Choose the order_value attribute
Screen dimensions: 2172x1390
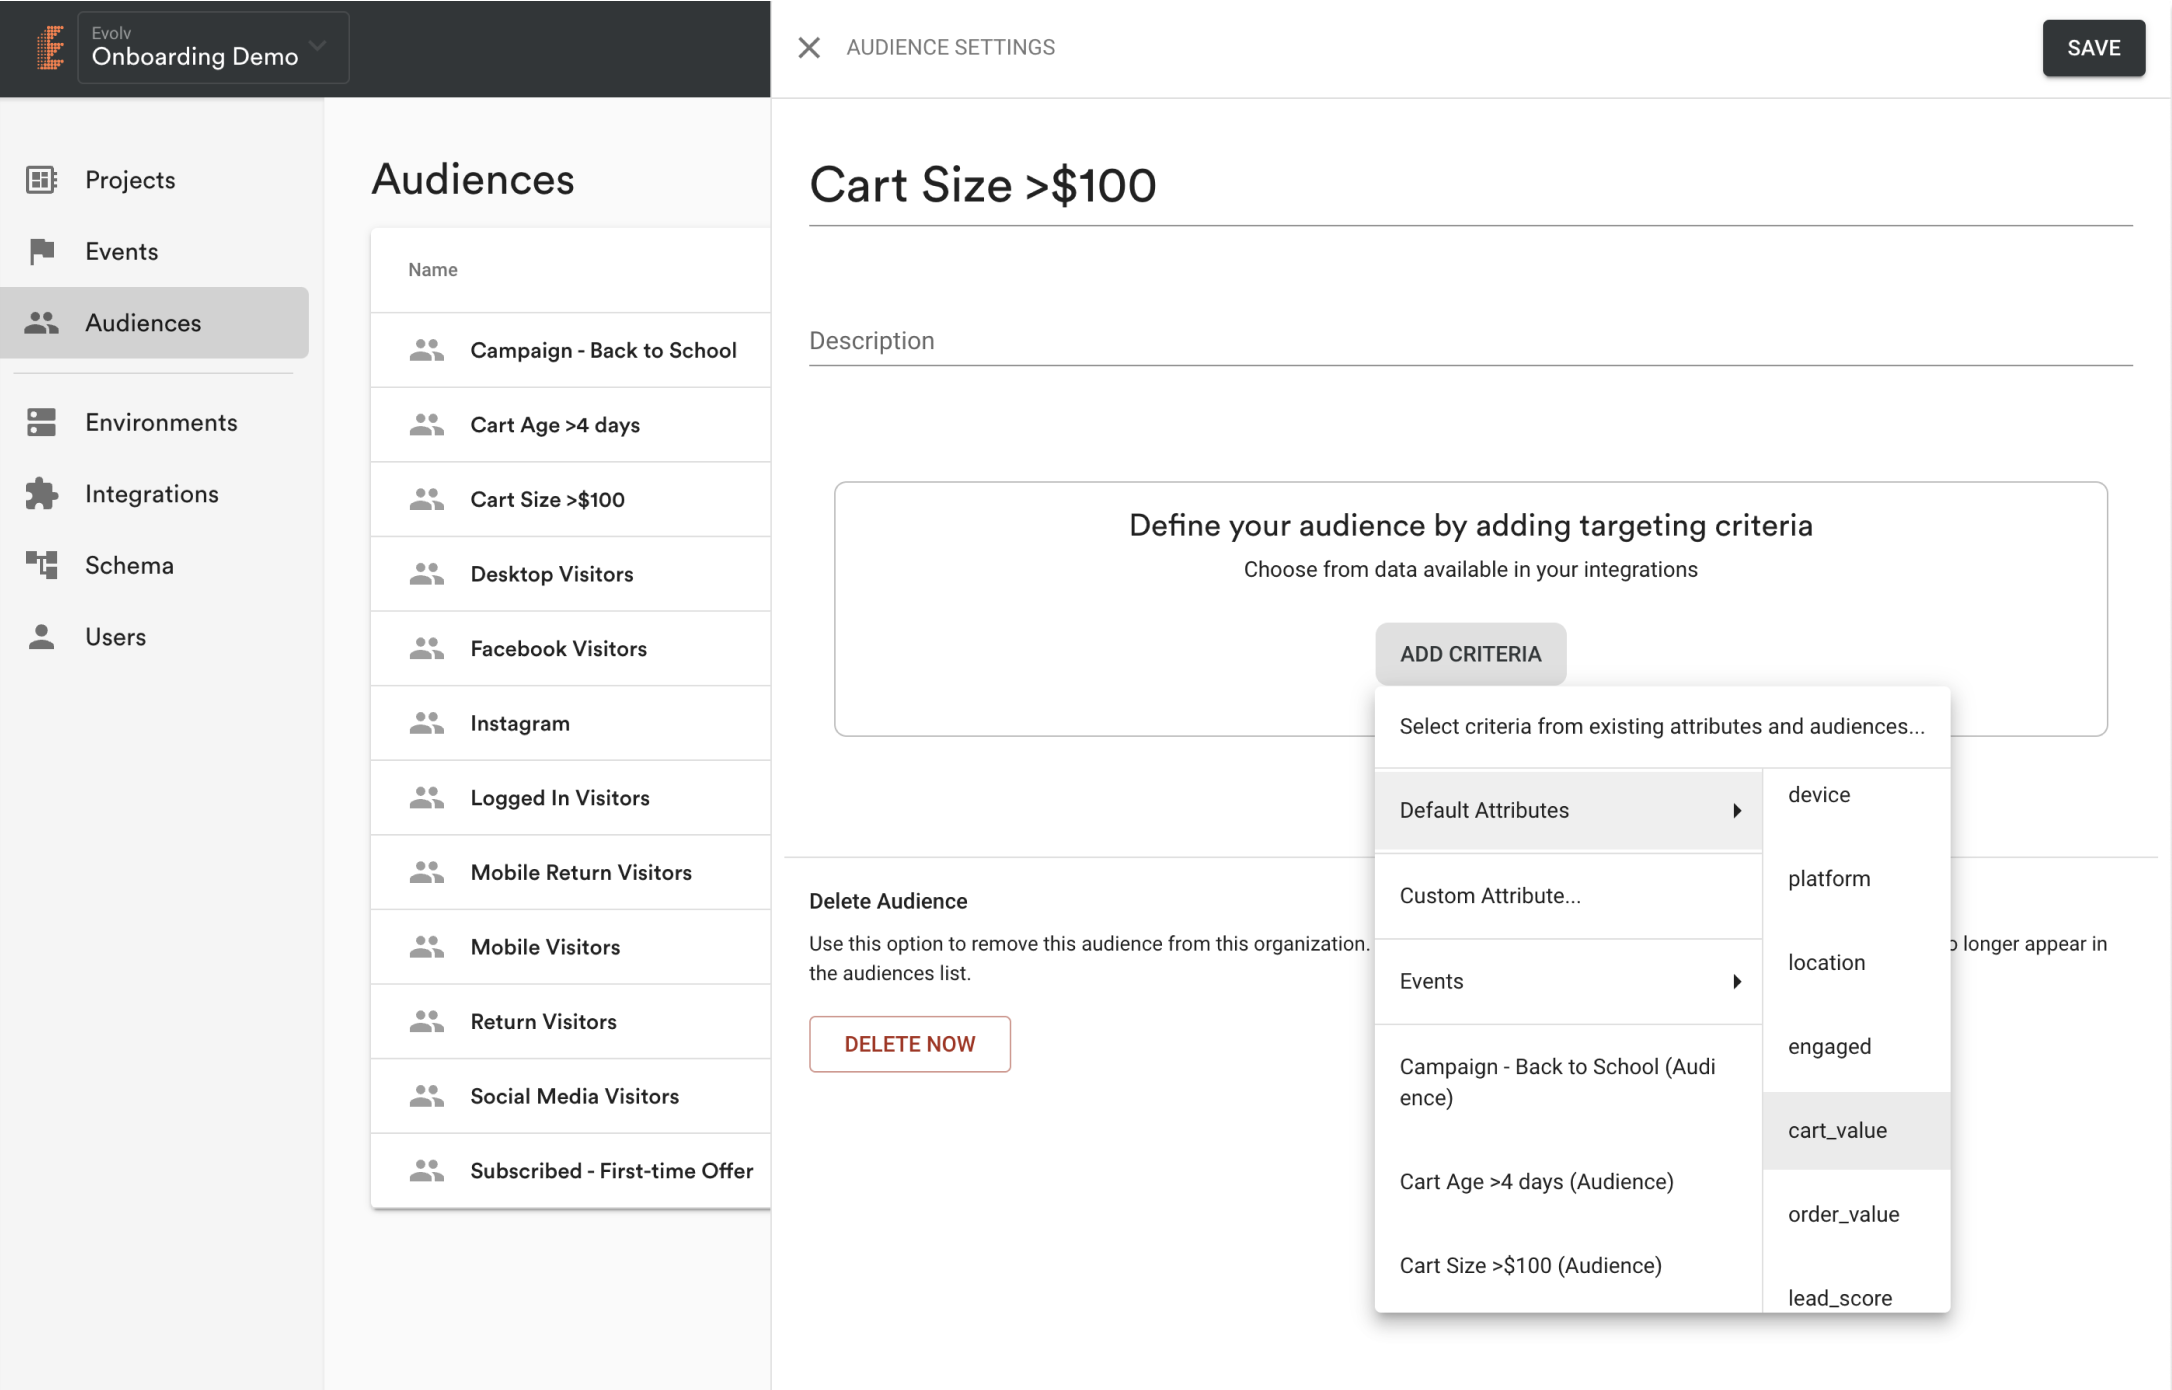tap(1856, 1215)
